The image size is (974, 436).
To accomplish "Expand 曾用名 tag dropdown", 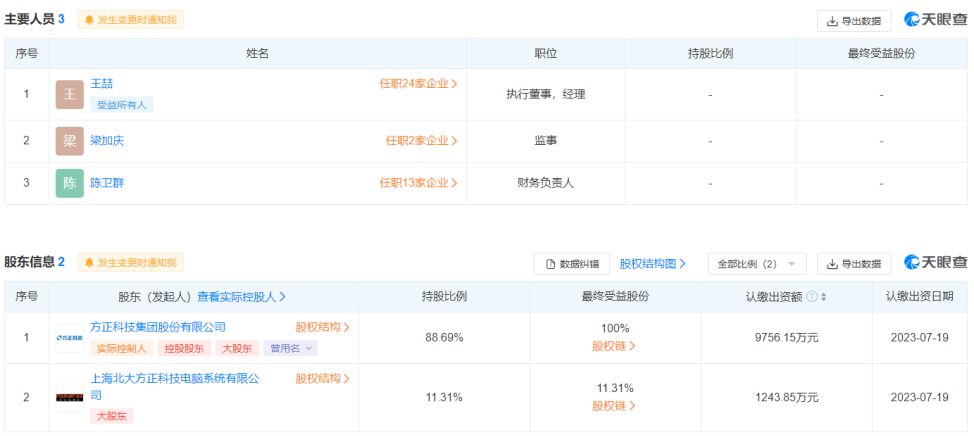I will coord(291,348).
